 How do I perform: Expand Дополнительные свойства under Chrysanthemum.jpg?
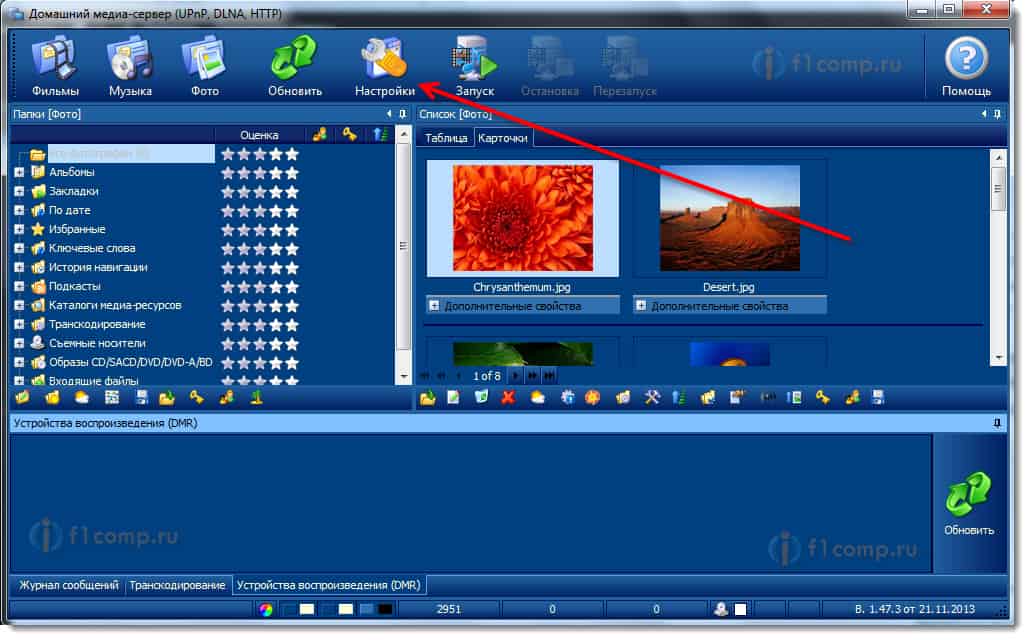click(x=436, y=306)
